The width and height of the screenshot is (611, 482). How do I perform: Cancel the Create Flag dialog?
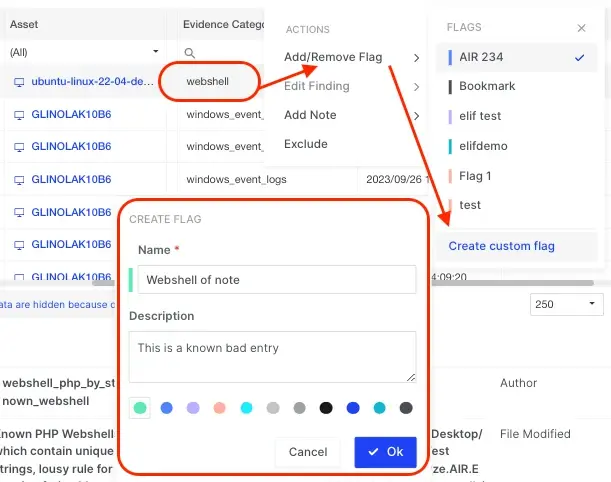click(308, 452)
